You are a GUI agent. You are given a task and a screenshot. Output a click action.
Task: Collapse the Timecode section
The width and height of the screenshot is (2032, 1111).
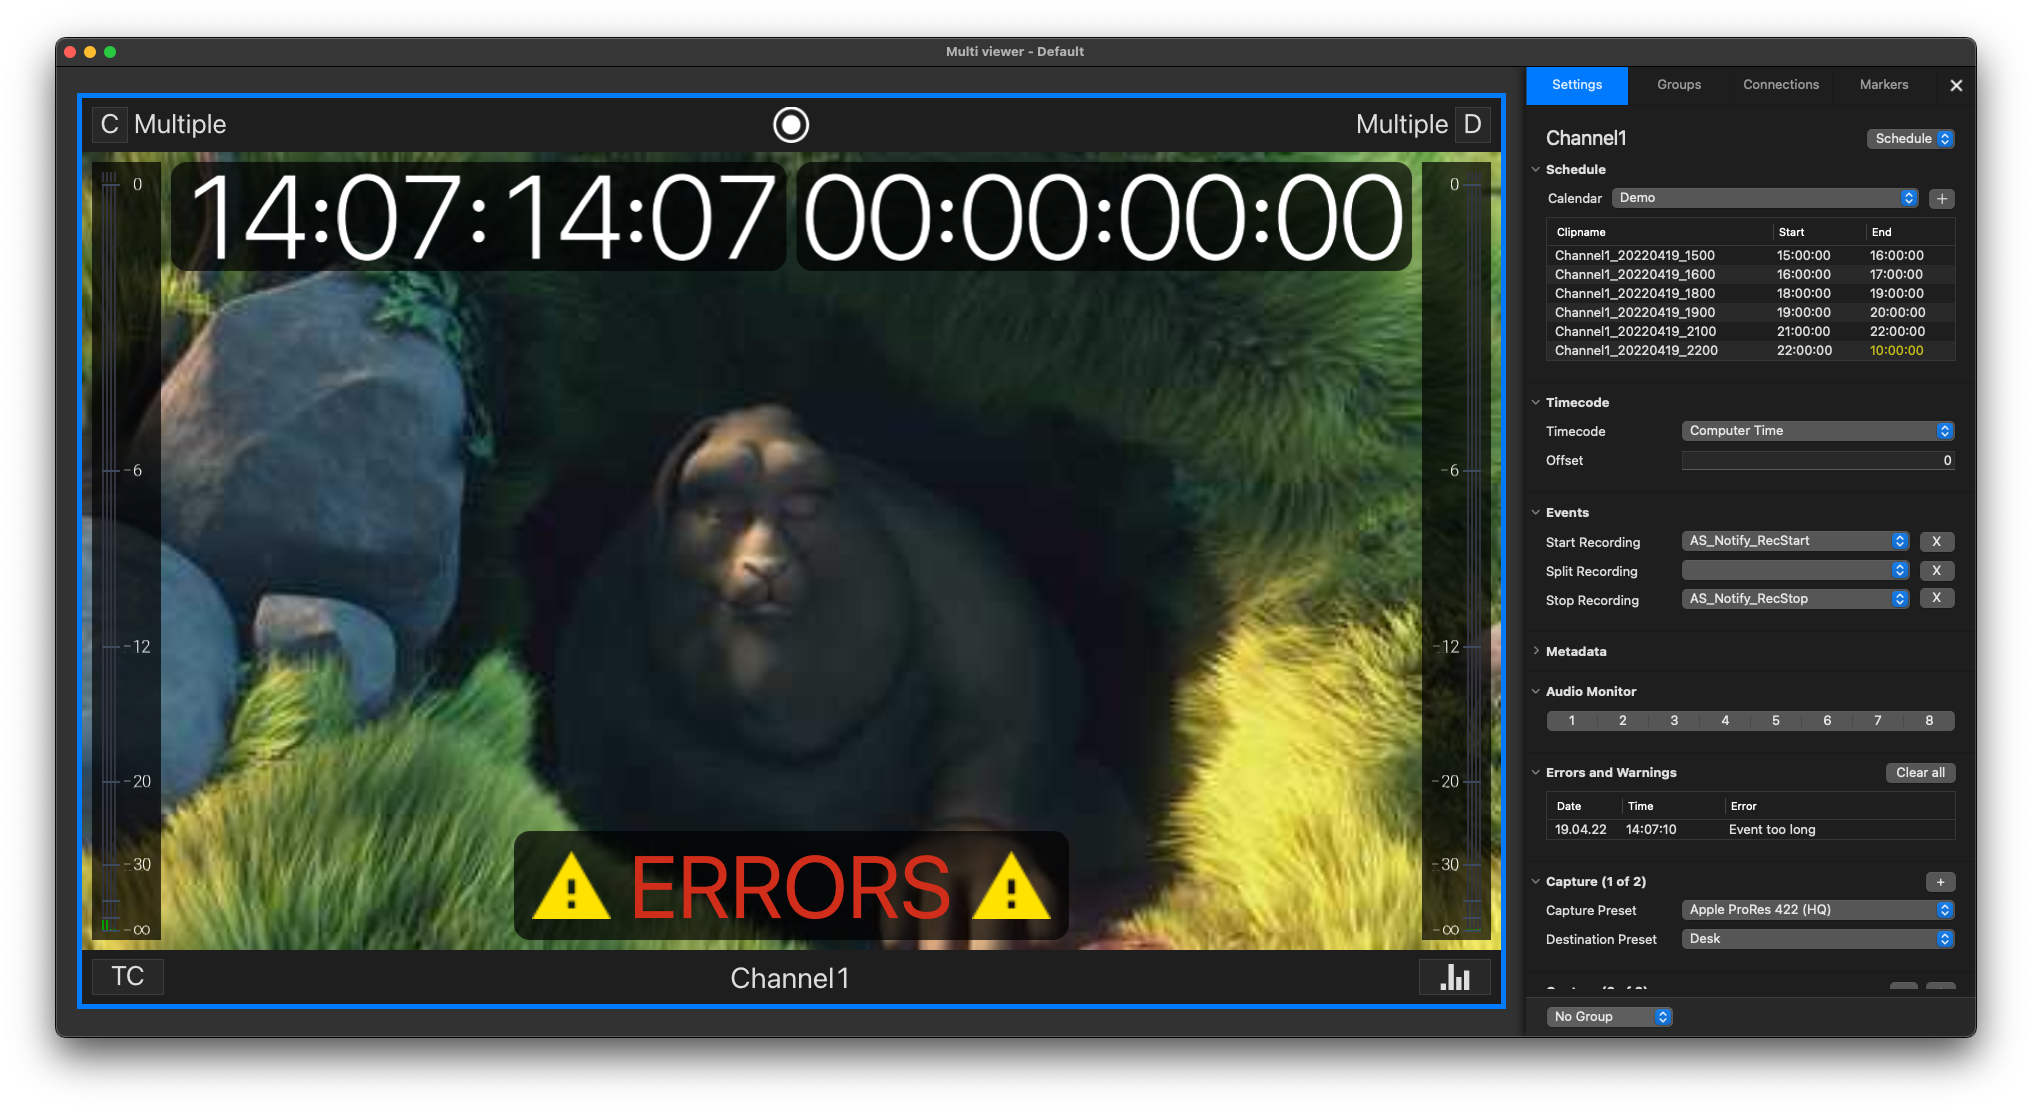point(1536,402)
